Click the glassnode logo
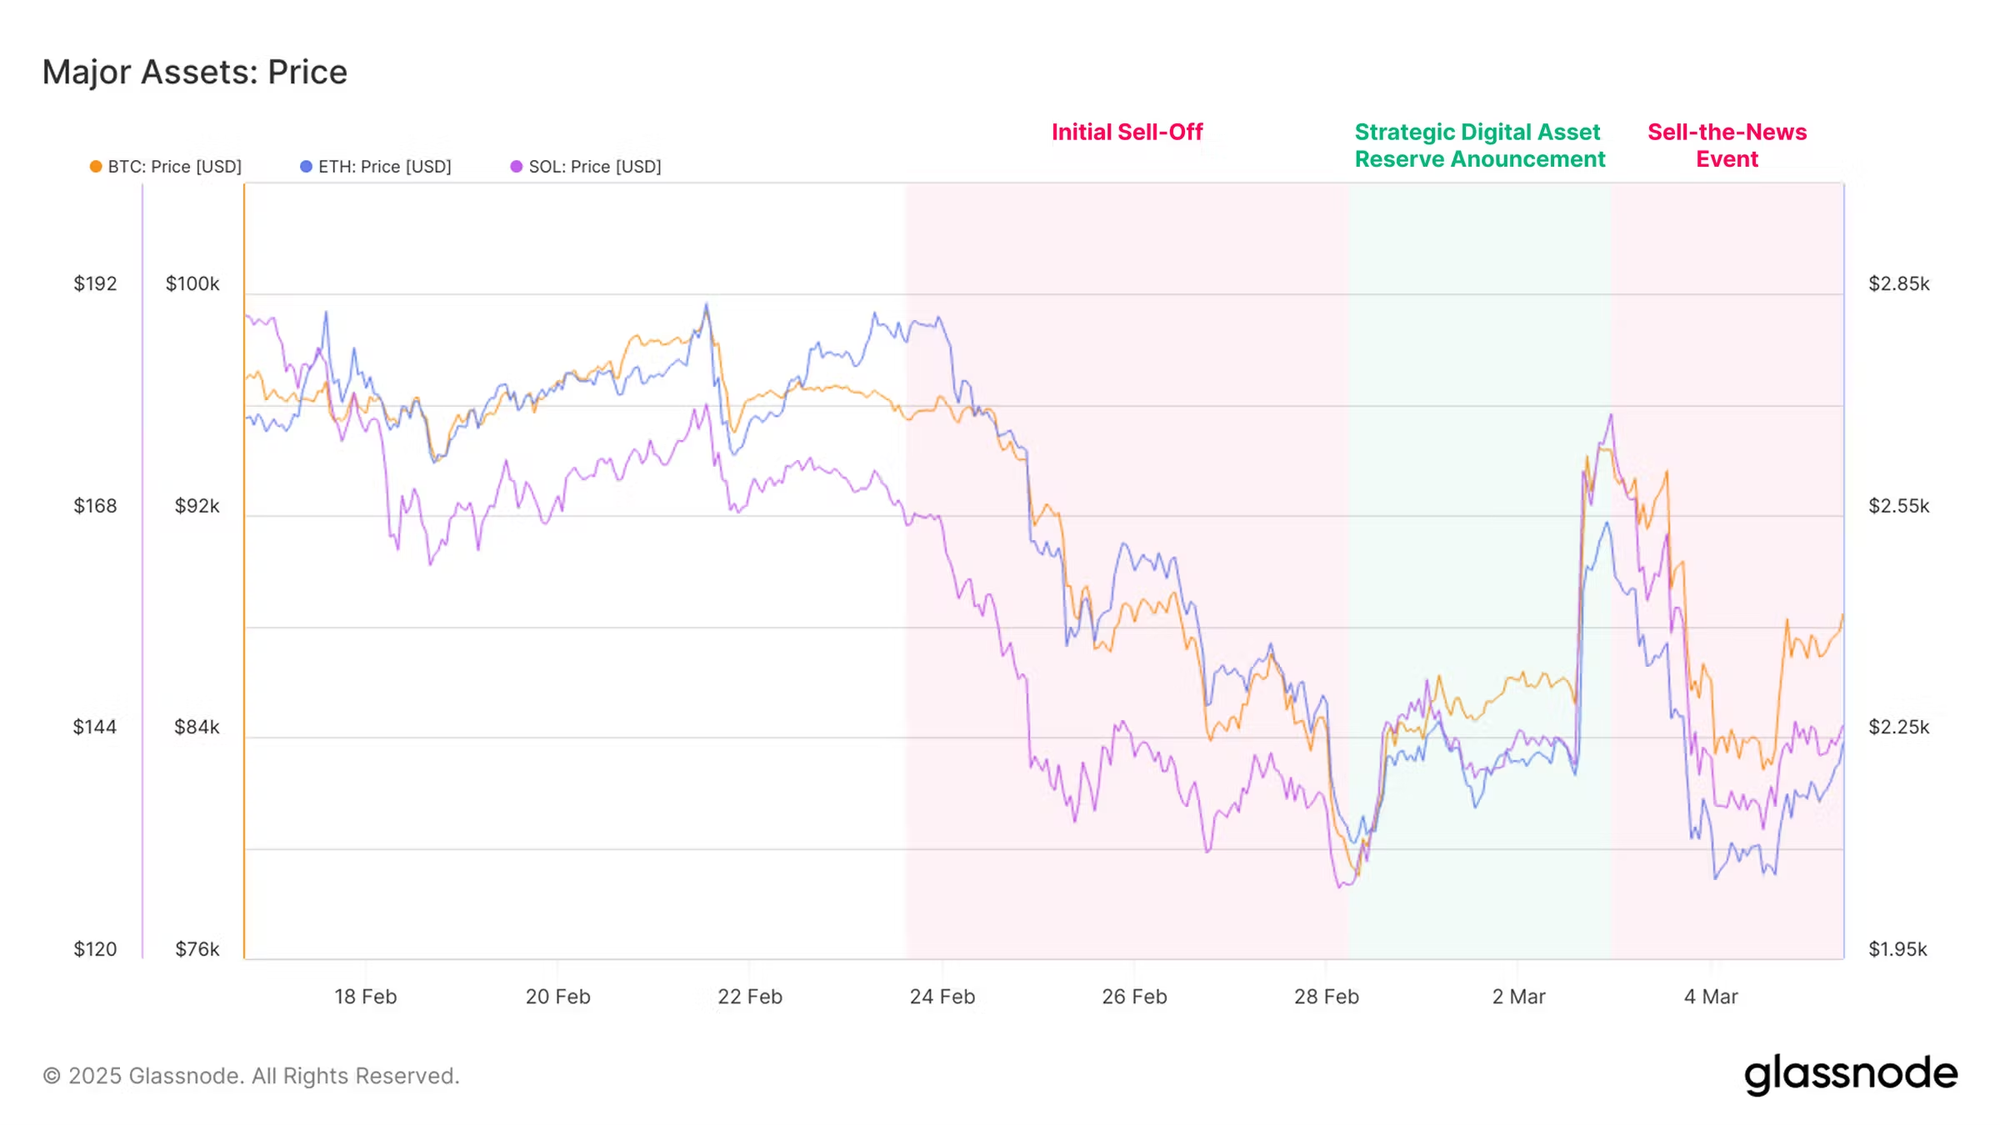This screenshot has height=1126, width=2000. point(1850,1075)
